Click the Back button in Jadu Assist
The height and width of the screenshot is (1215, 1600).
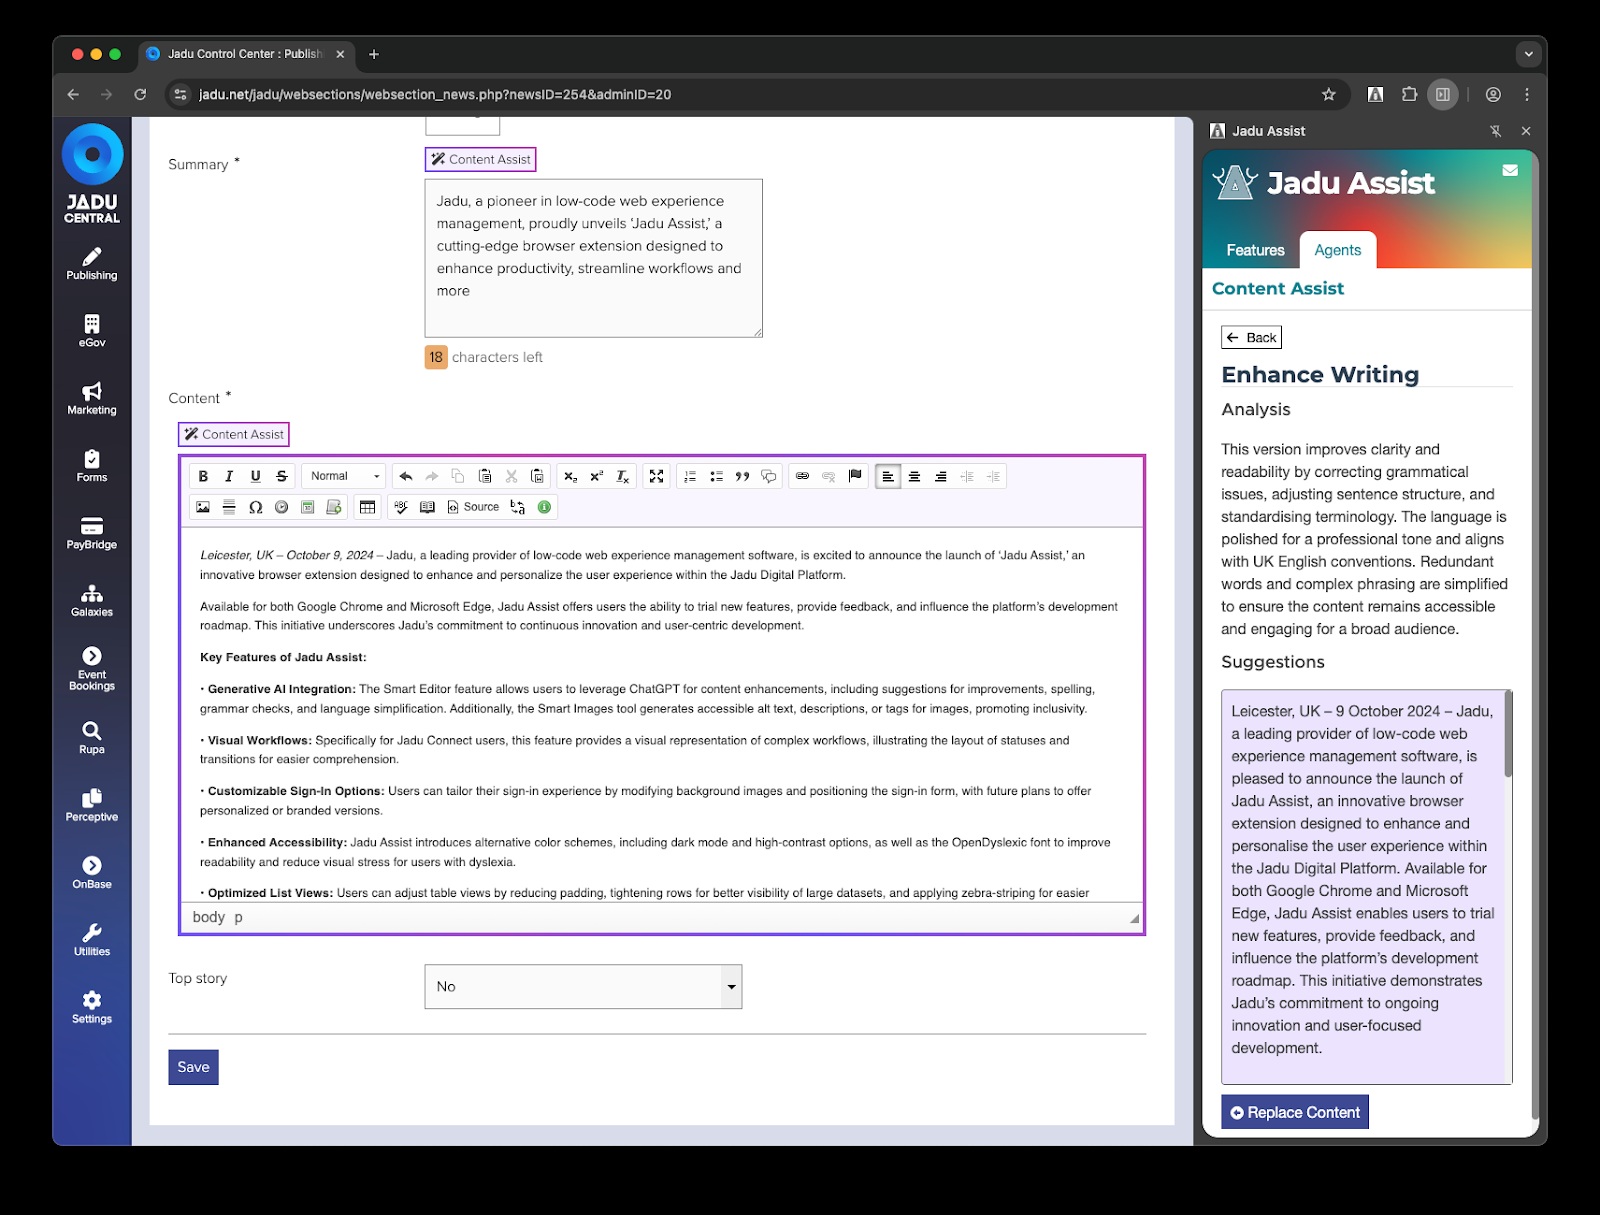coord(1251,337)
